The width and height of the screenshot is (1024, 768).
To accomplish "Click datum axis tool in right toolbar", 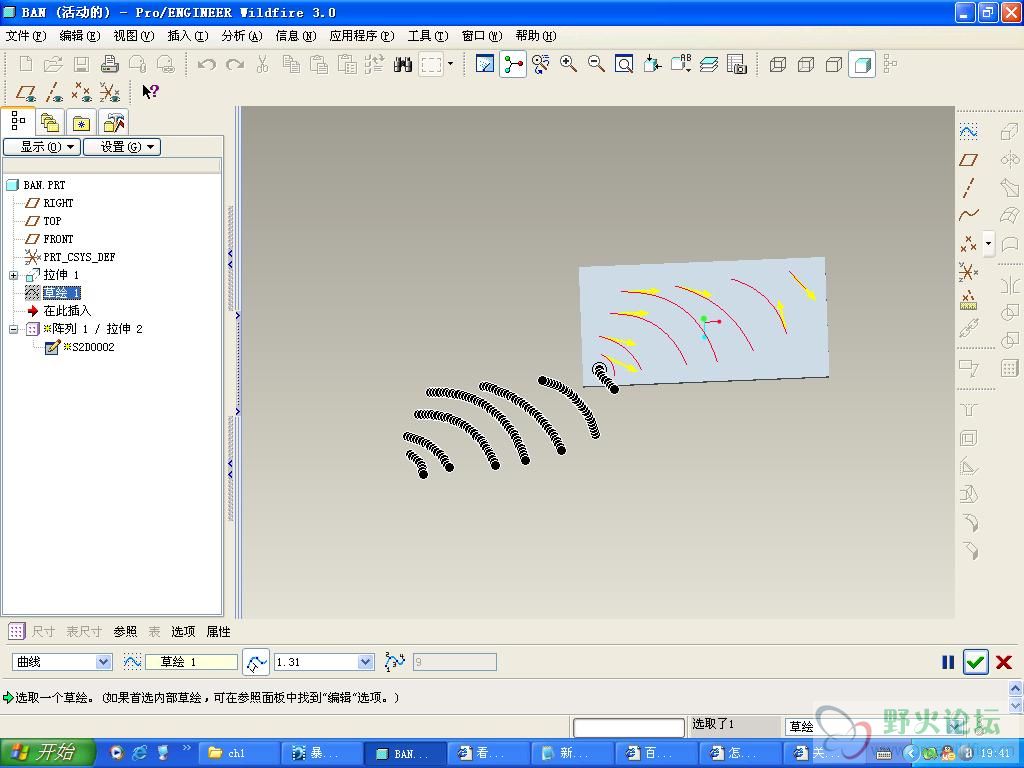I will 968,187.
